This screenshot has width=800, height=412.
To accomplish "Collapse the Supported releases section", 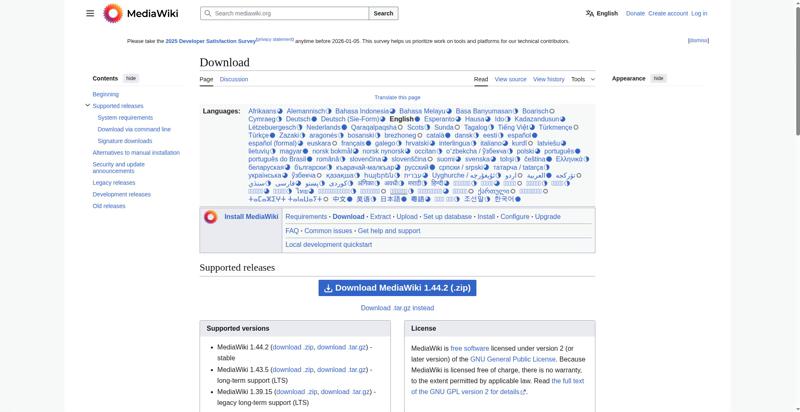I will tap(88, 105).
